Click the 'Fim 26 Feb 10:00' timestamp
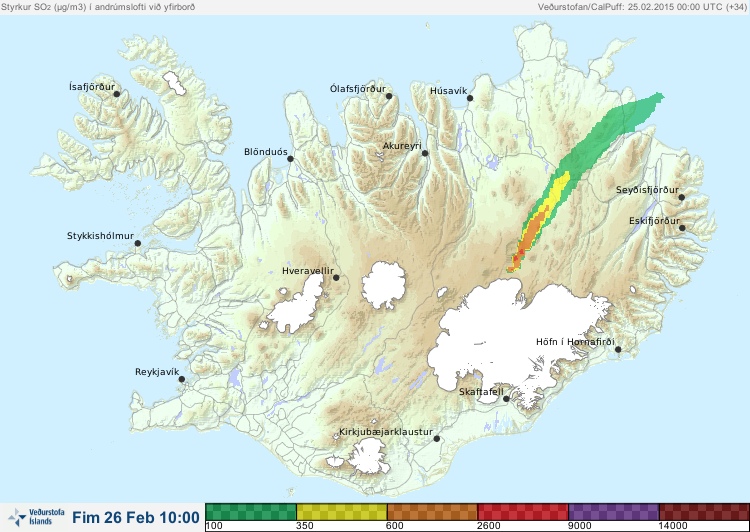 click(x=136, y=517)
